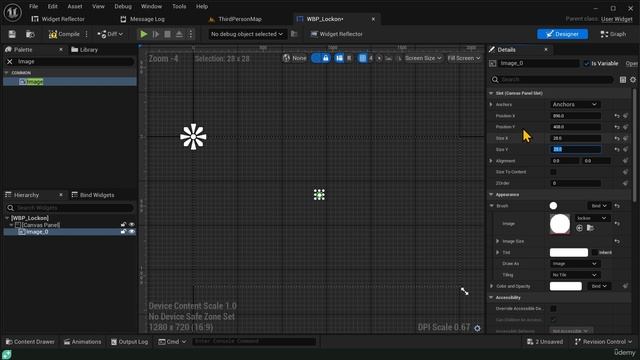Reset Position X to default arrow
This screenshot has width=640, height=360.
point(617,116)
